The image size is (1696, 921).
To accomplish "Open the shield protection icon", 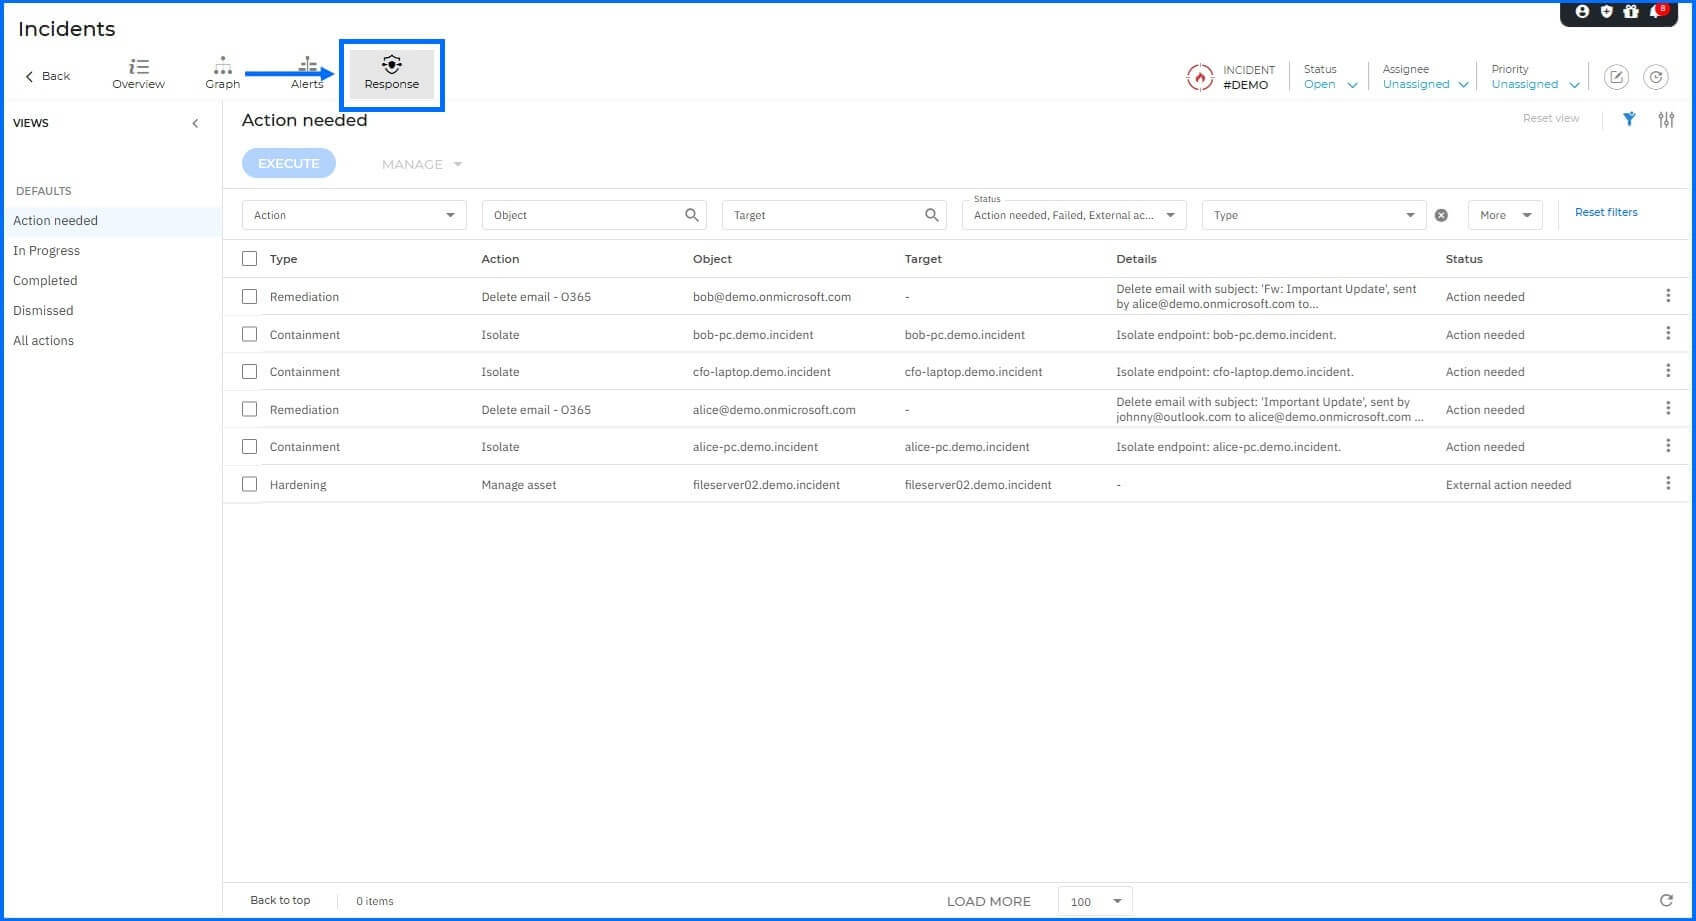I will (x=1607, y=12).
